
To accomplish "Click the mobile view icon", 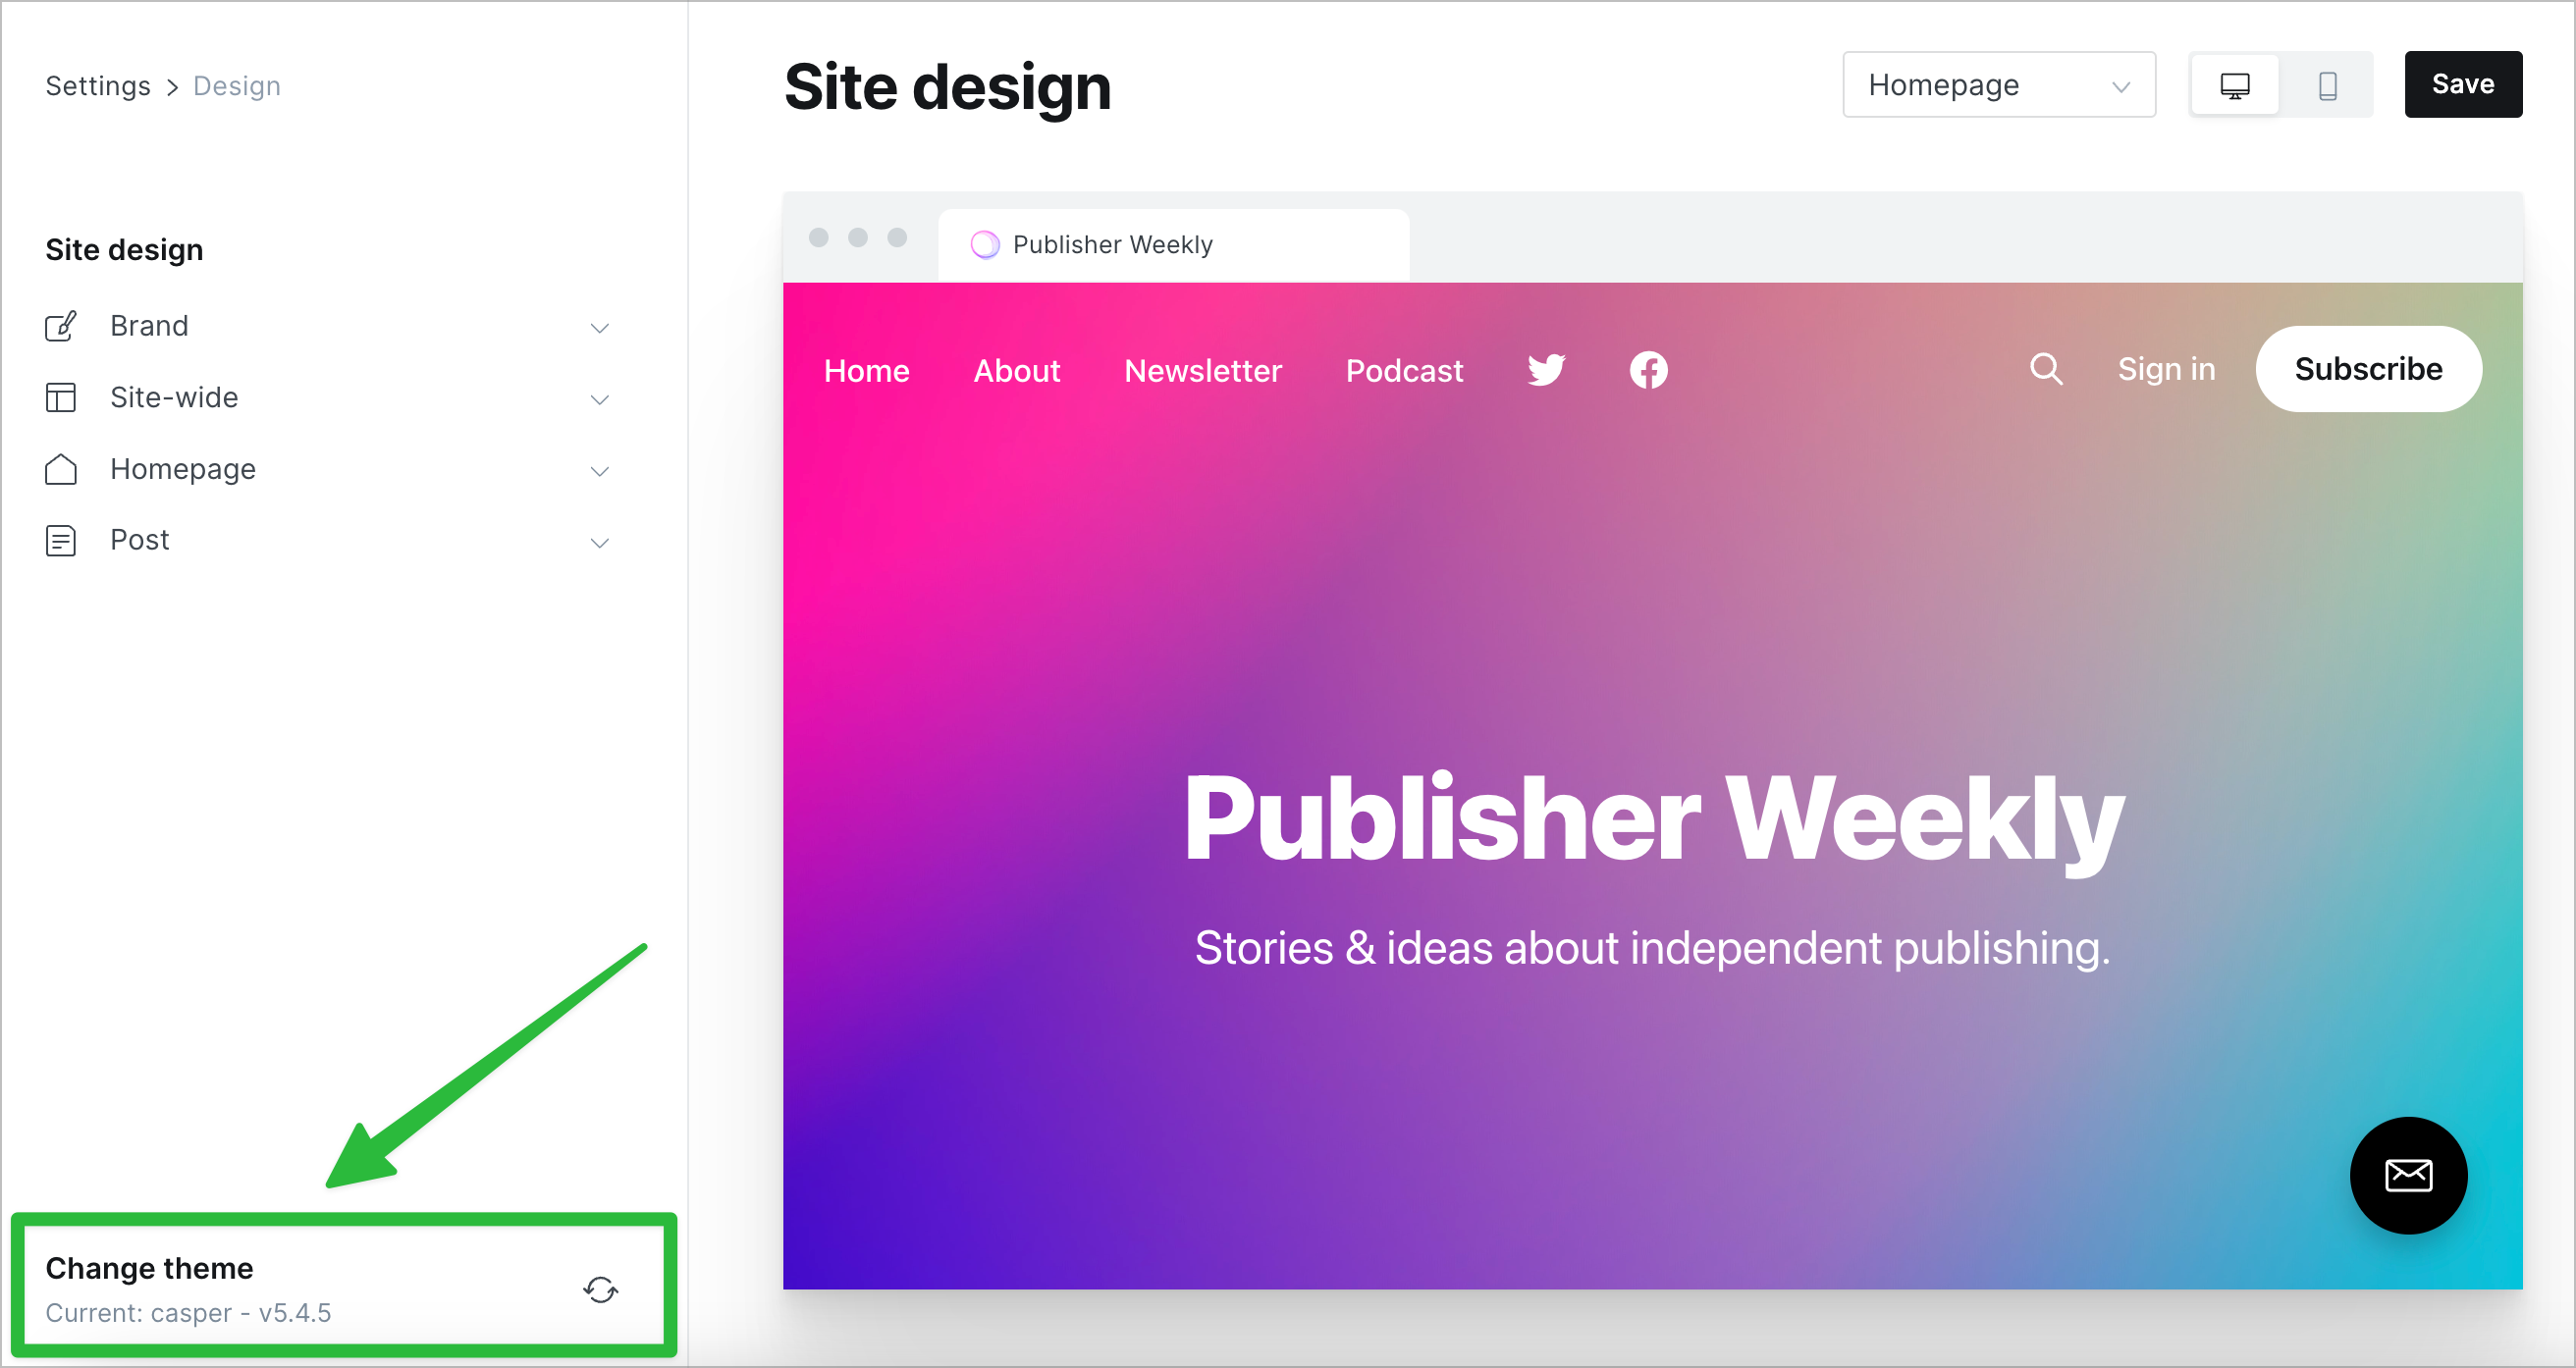I will [2326, 83].
